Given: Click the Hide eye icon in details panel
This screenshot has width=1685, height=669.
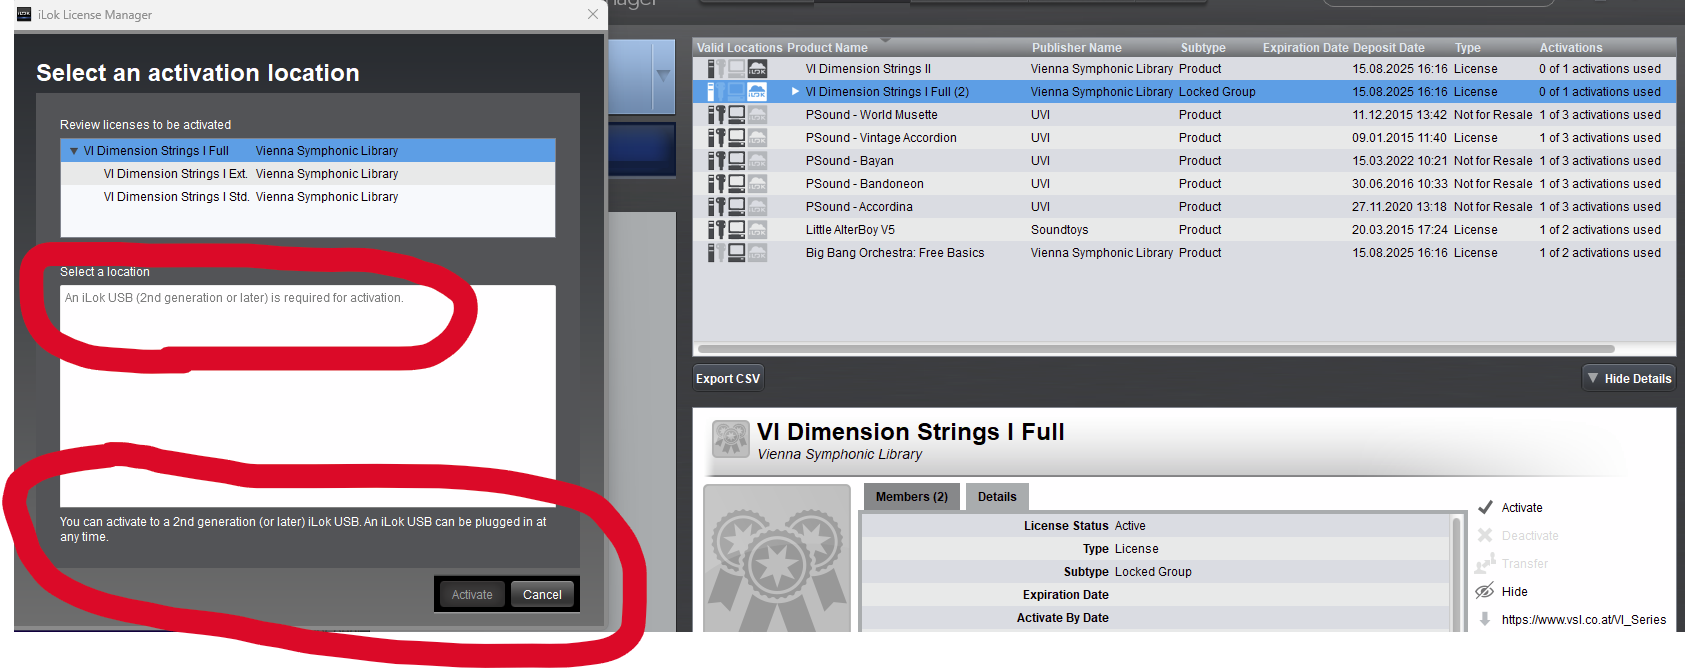Looking at the screenshot, I should coord(1485,591).
